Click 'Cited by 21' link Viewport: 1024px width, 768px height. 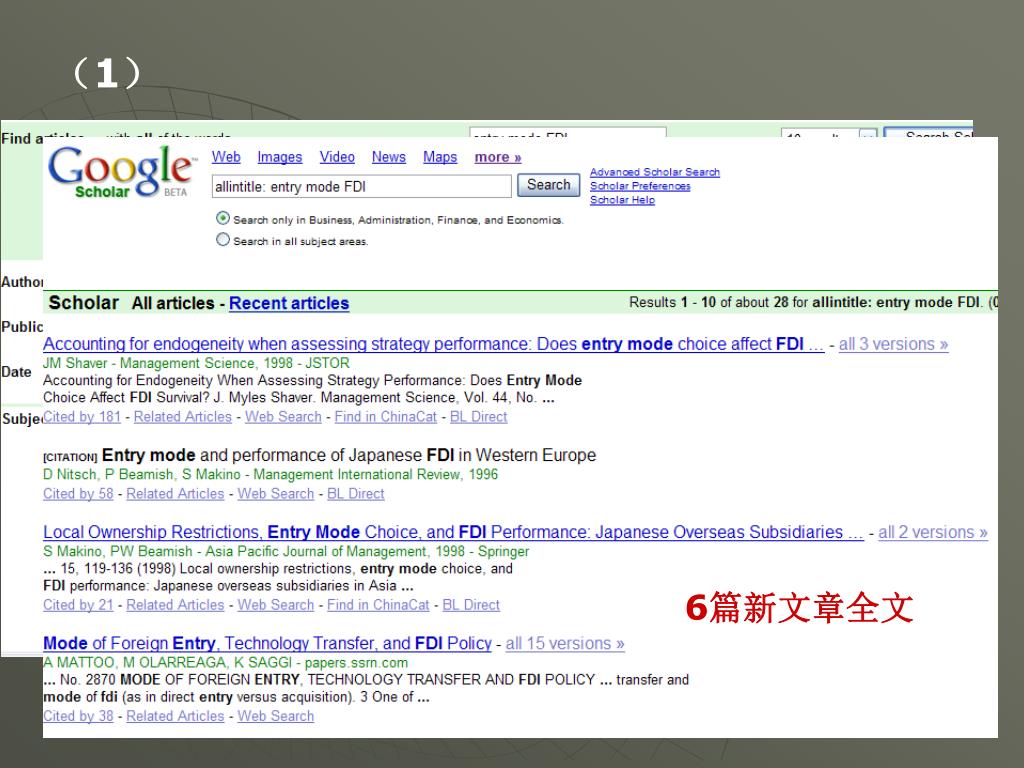click(78, 605)
